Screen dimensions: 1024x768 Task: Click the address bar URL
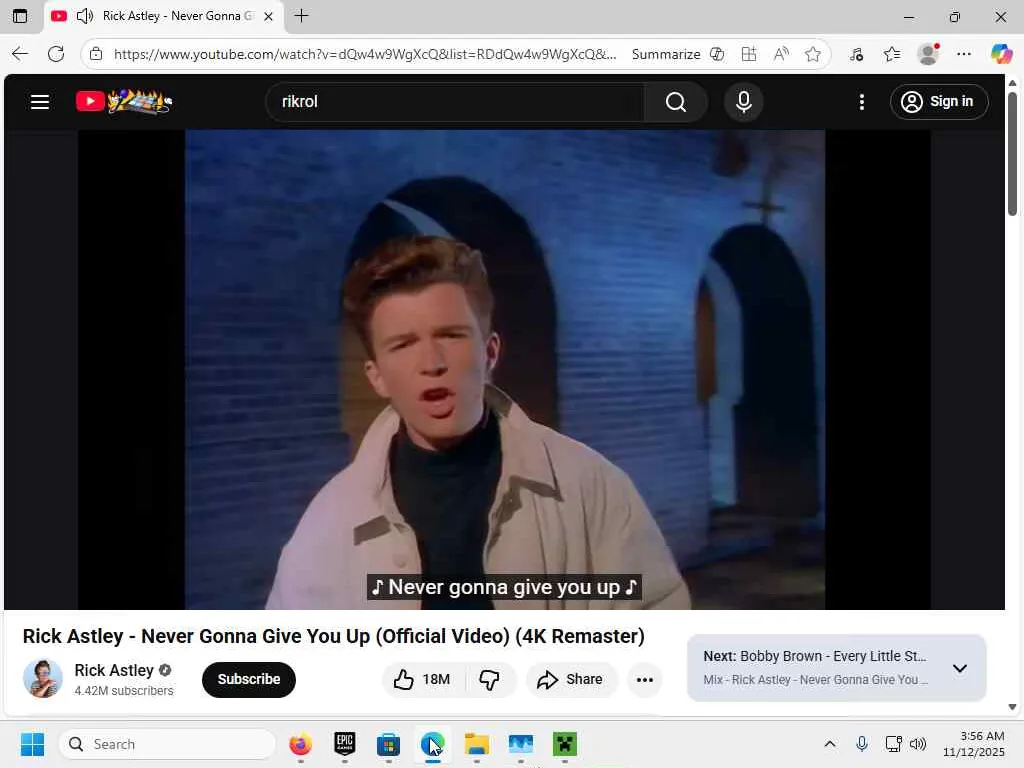coord(364,54)
